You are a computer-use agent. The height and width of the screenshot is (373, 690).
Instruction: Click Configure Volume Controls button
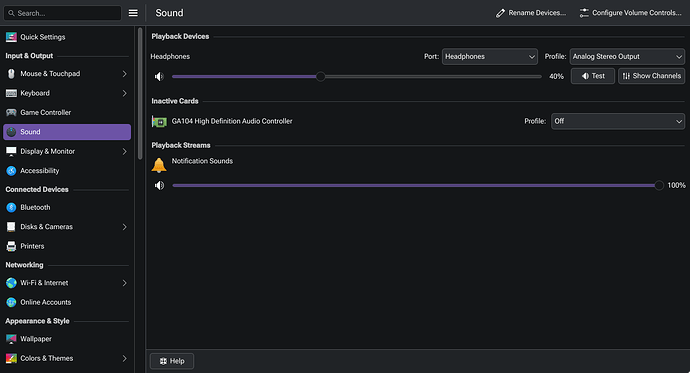click(x=630, y=13)
